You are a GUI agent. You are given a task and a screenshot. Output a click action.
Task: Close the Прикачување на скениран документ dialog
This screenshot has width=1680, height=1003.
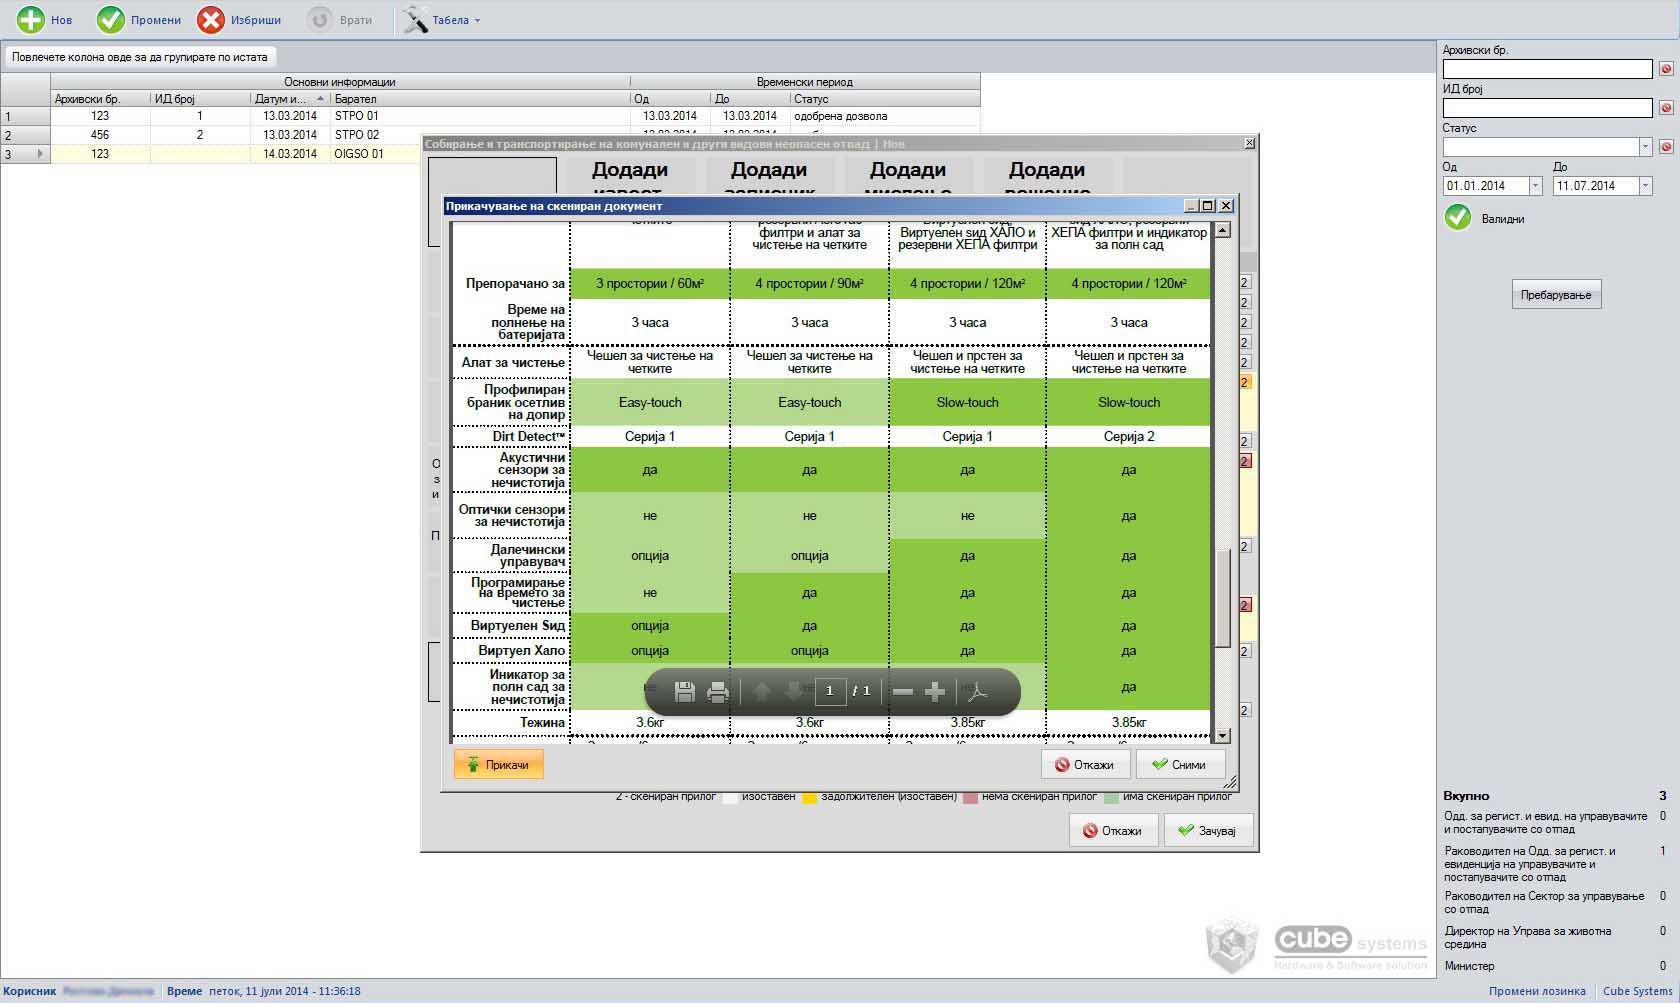[x=1227, y=206]
